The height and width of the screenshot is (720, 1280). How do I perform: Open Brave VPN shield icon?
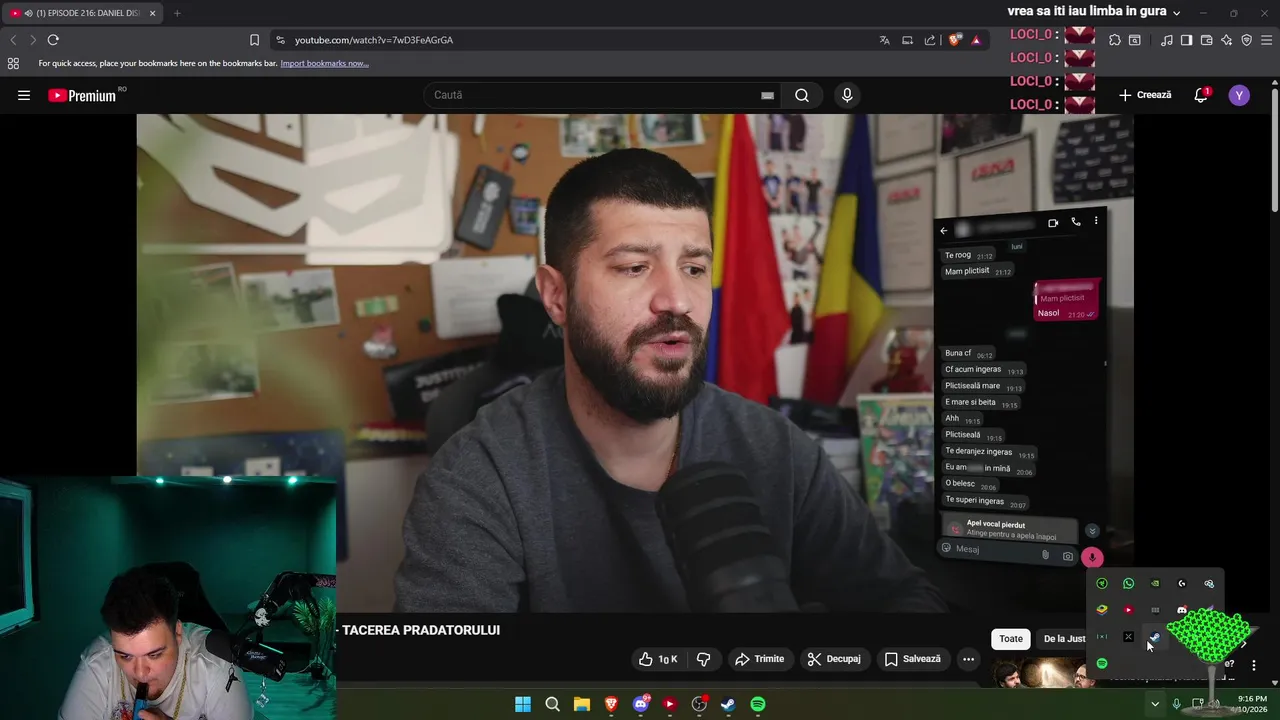point(1246,40)
